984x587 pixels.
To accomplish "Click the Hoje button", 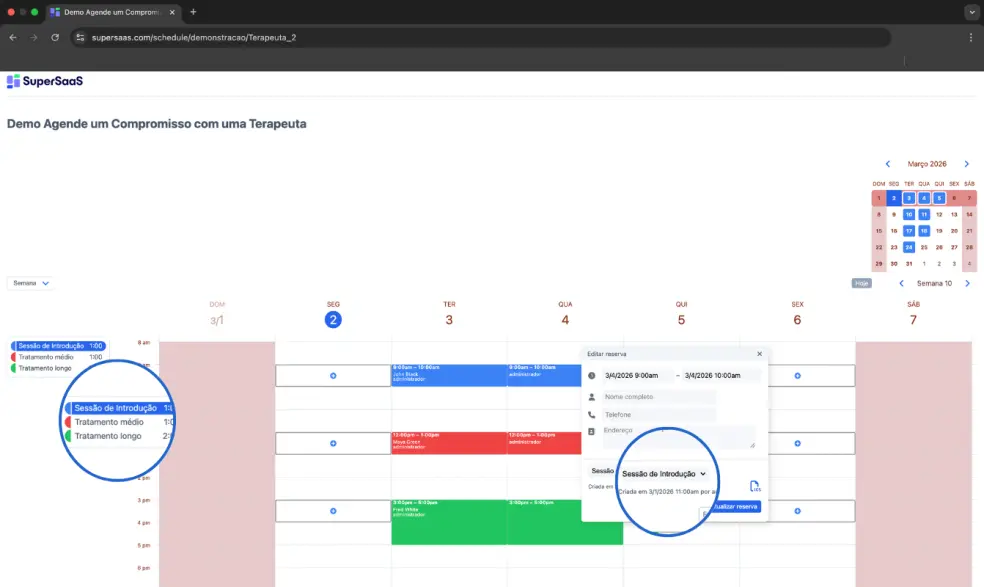I will point(861,283).
